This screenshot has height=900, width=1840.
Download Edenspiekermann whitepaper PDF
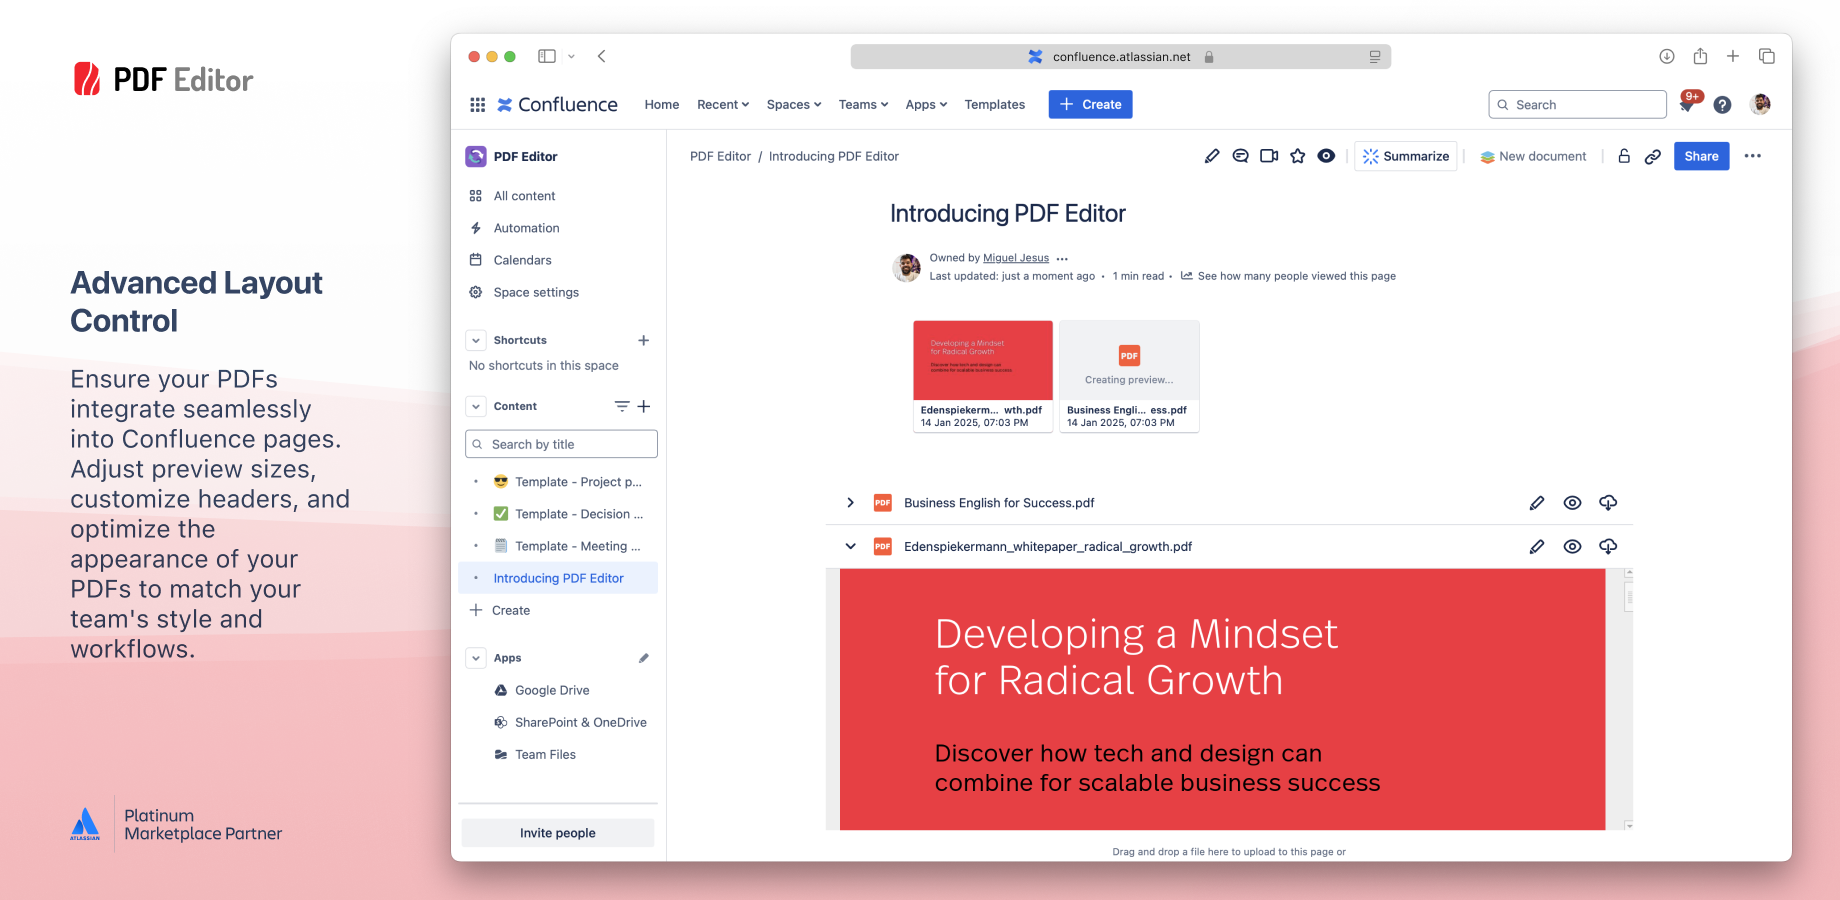1608,547
